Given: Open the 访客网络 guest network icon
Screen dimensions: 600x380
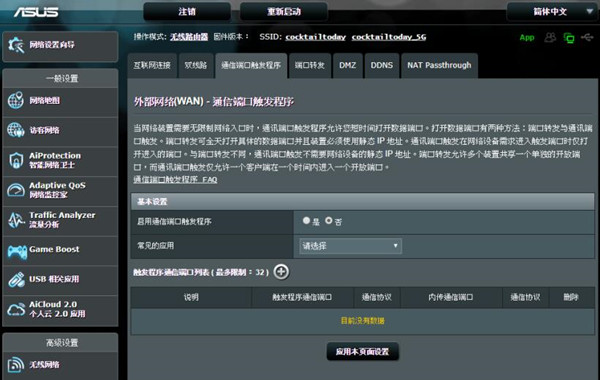Looking at the screenshot, I should [x=16, y=130].
